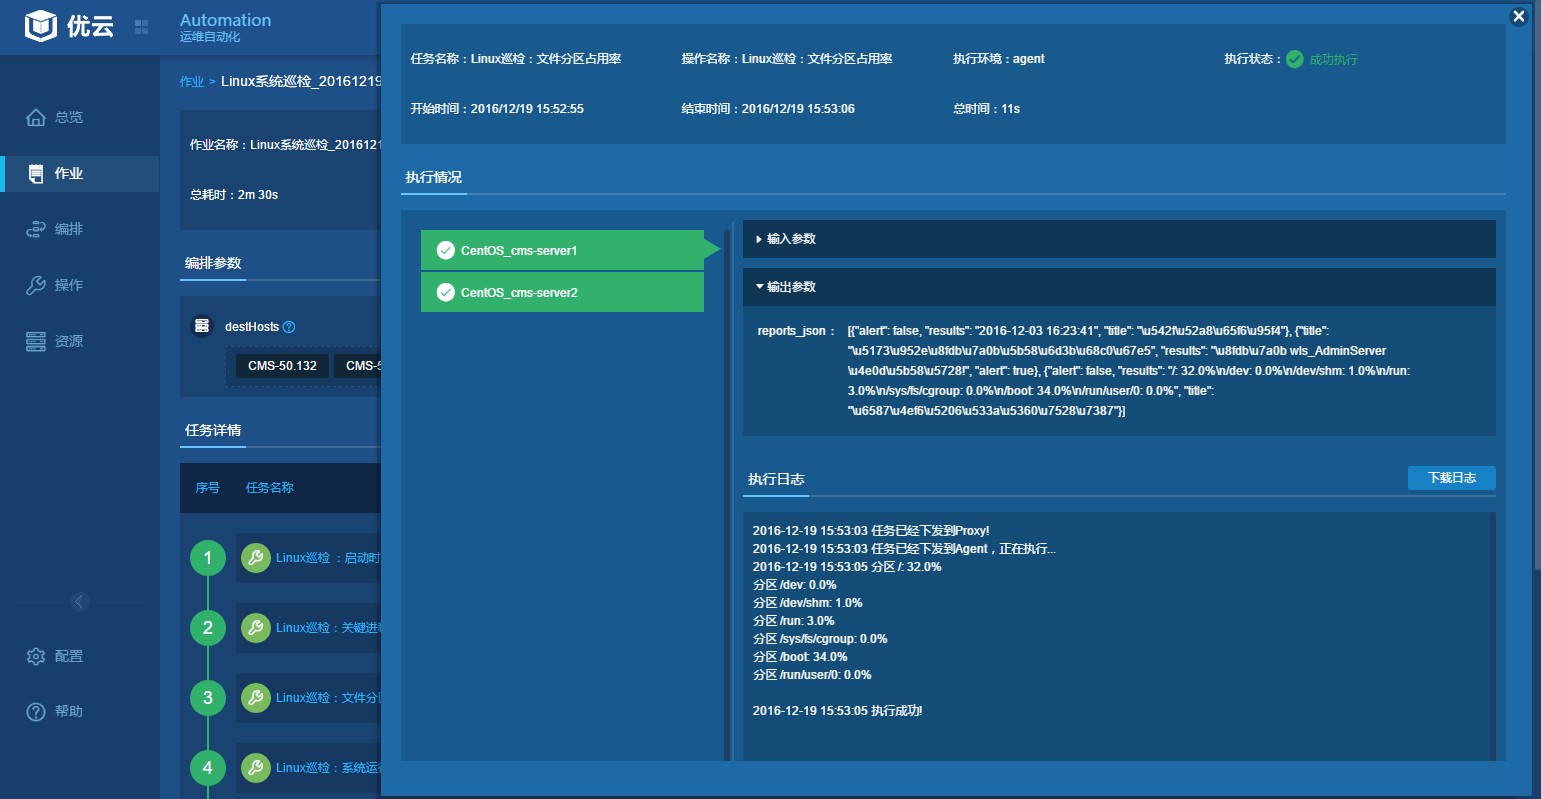1541x799 pixels.
Task: Click log line 2016-12-19 15:53:05 执行成功!
Action: click(x=837, y=711)
